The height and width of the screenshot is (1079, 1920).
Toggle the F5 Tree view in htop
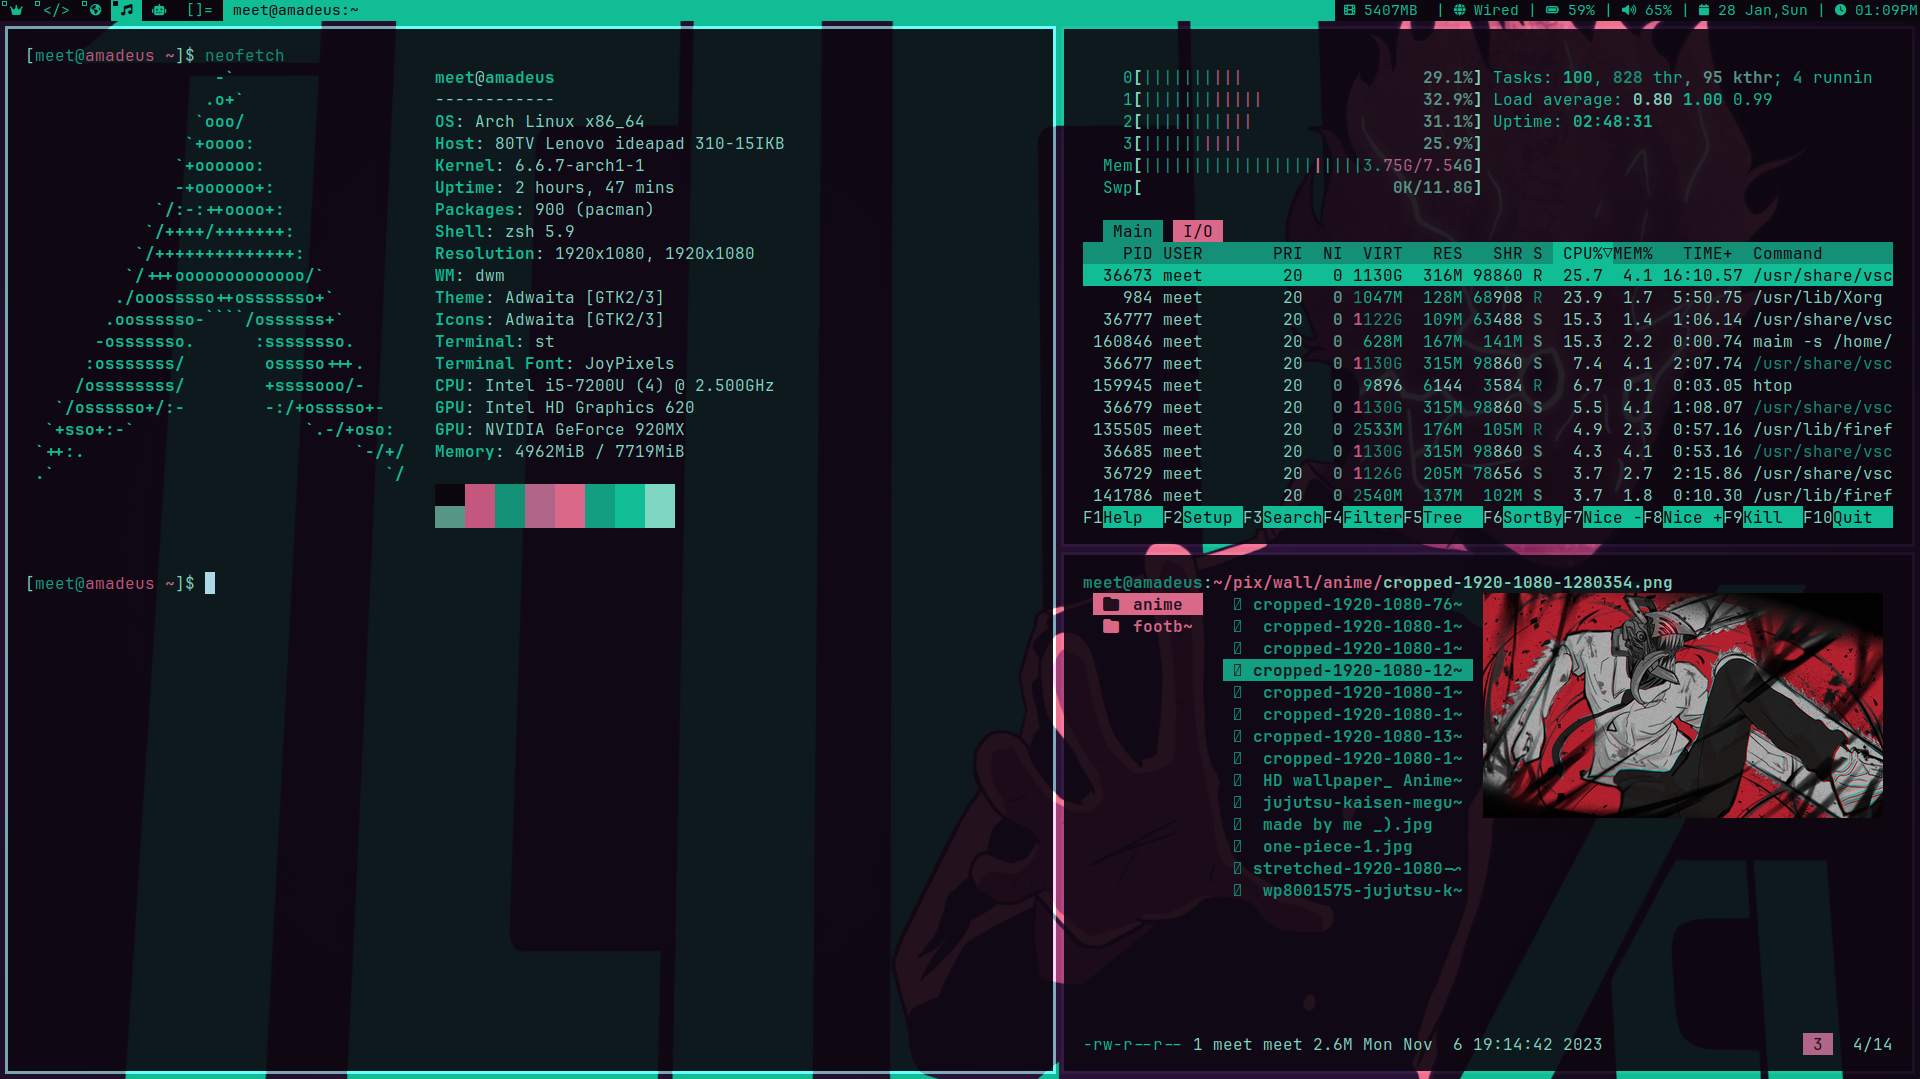(x=1442, y=517)
